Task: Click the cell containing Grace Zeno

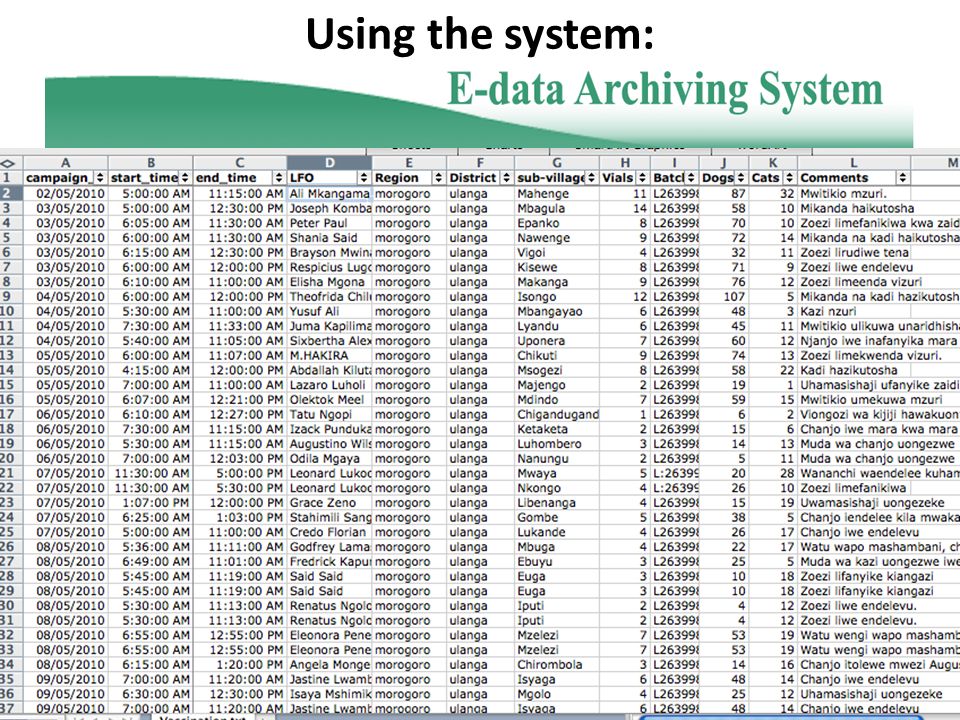Action: (329, 503)
